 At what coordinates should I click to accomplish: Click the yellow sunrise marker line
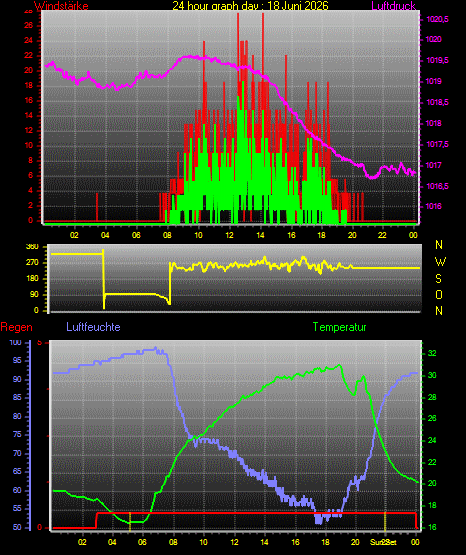[130, 521]
